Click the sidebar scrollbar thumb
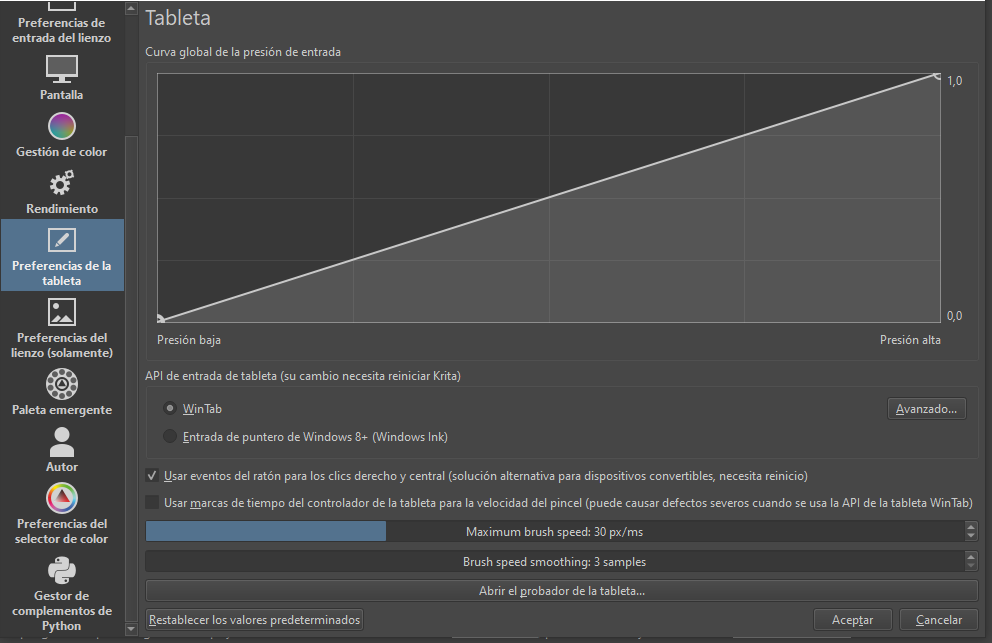Screen dimensions: 992x643 tap(131, 378)
